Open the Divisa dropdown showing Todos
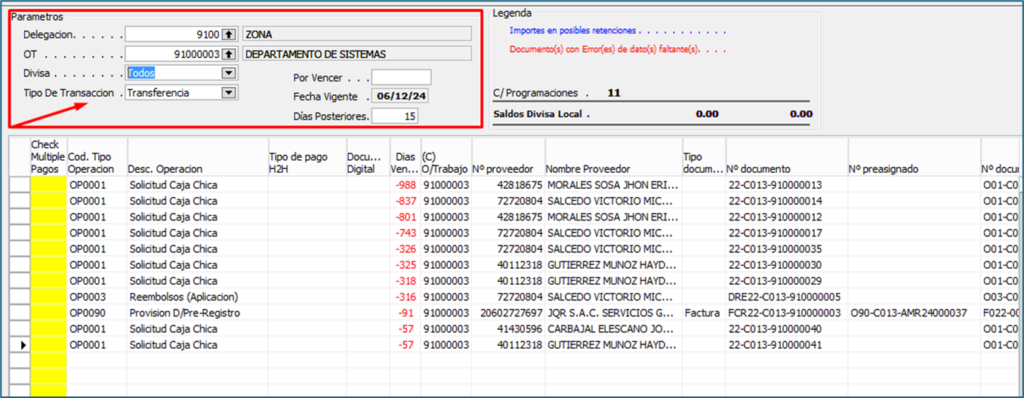1024x398 pixels. [x=228, y=73]
